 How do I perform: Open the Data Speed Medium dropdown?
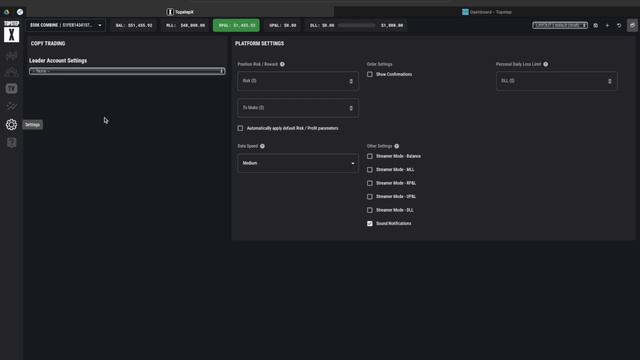pos(298,163)
